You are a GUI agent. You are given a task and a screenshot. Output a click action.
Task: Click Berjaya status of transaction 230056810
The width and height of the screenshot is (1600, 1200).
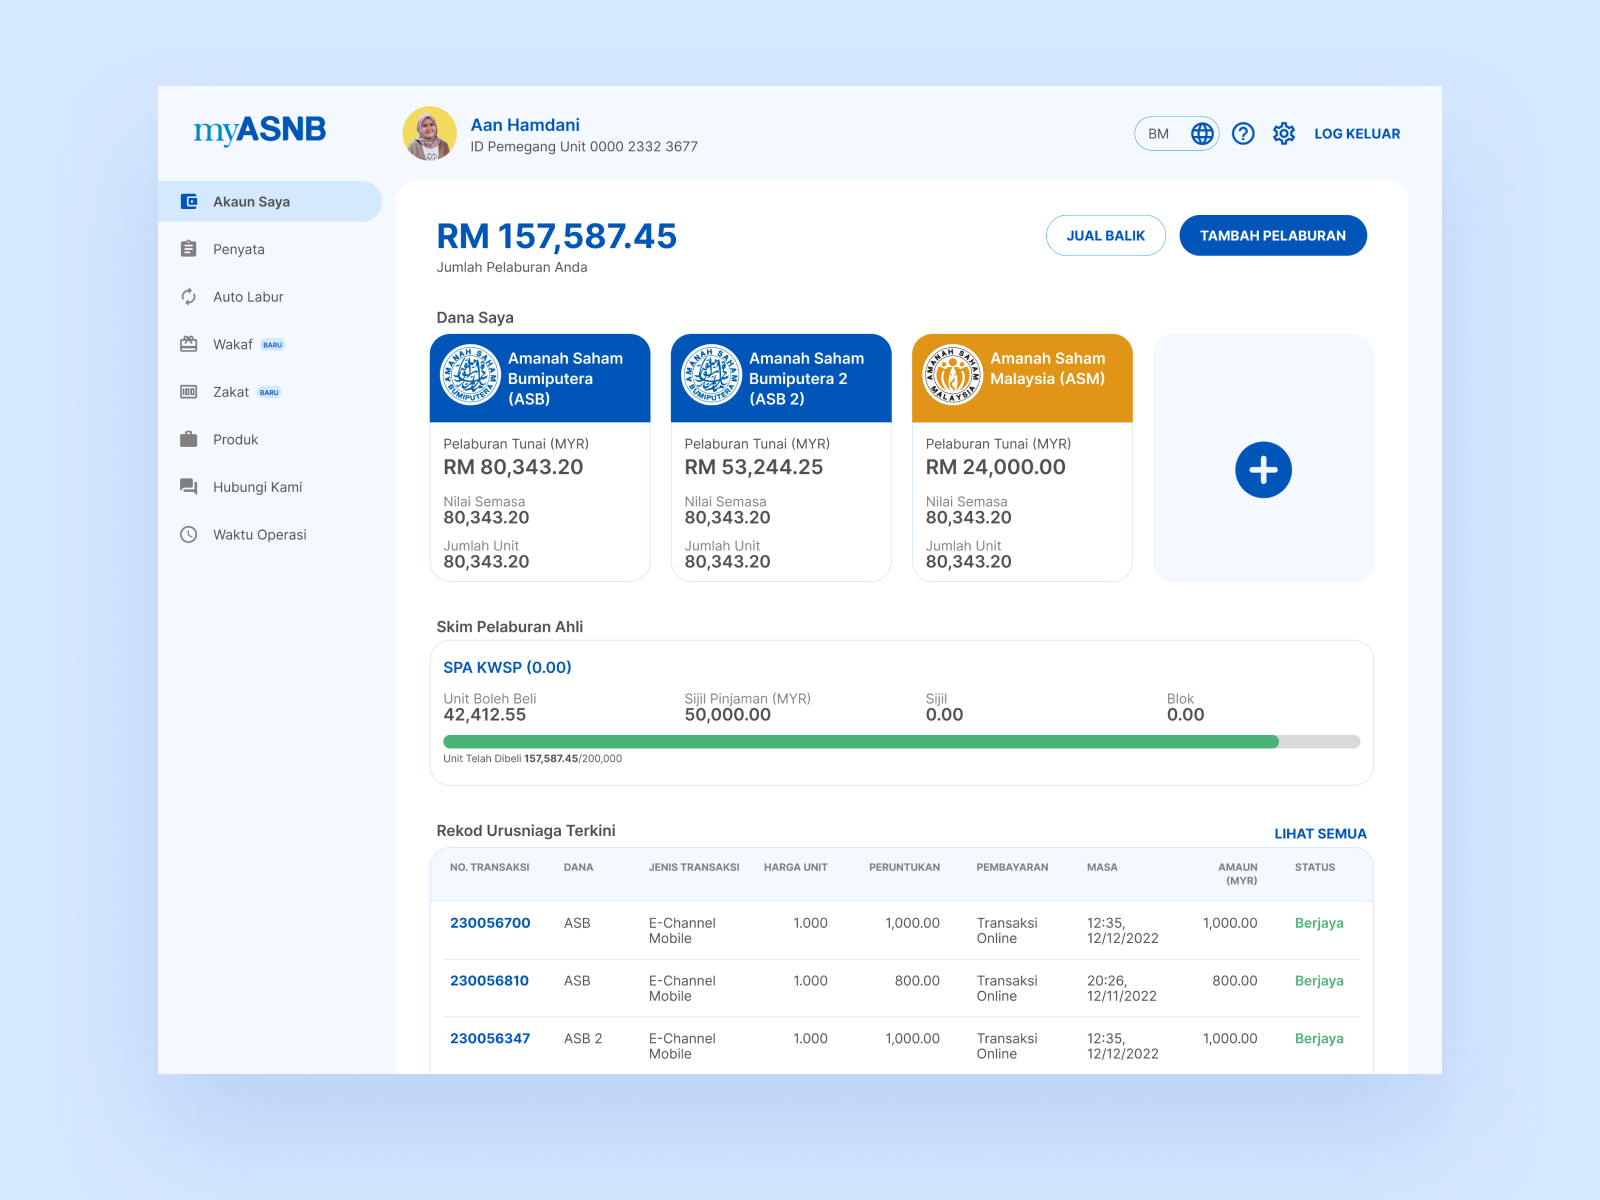point(1319,981)
